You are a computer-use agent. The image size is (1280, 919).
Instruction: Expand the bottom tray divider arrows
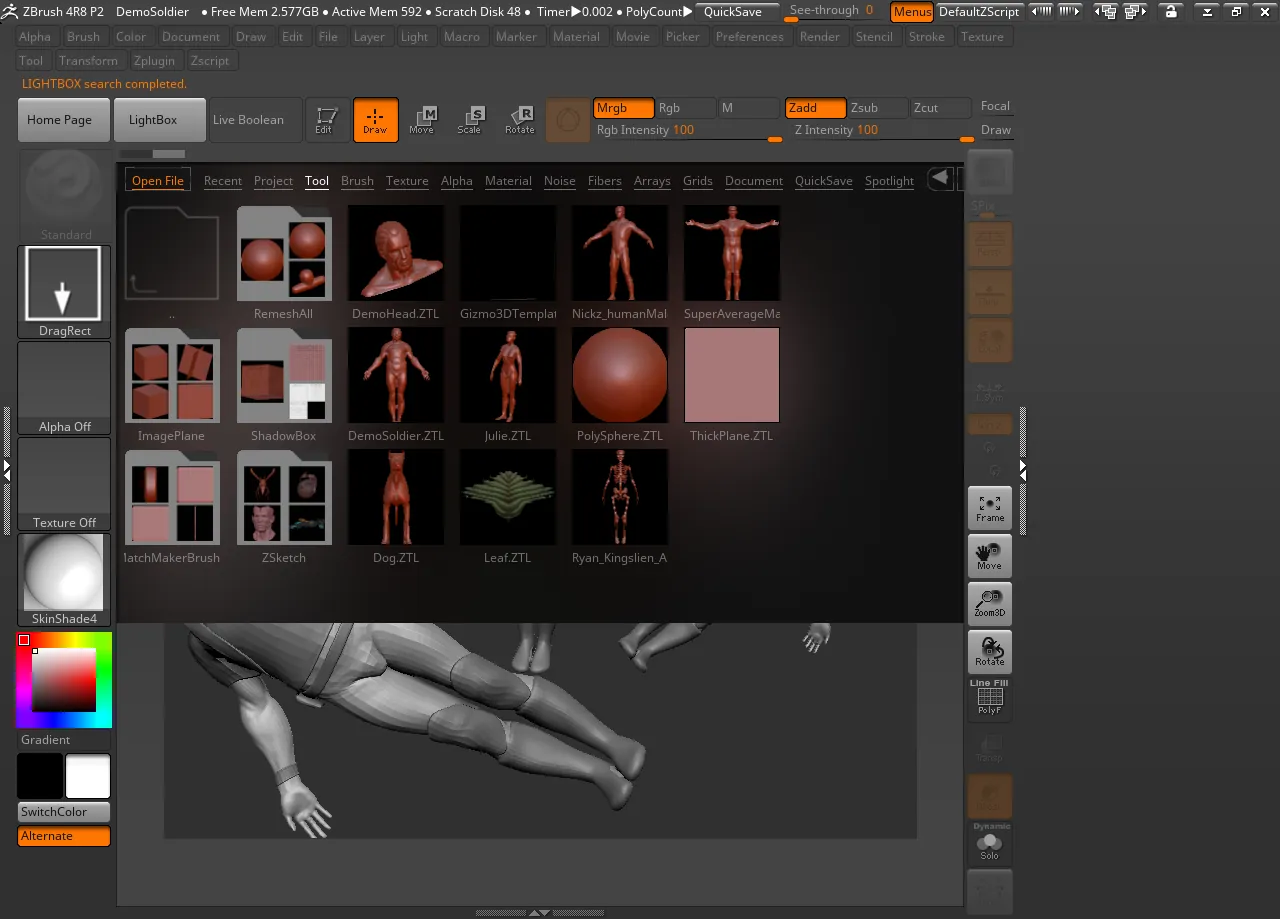(540, 912)
